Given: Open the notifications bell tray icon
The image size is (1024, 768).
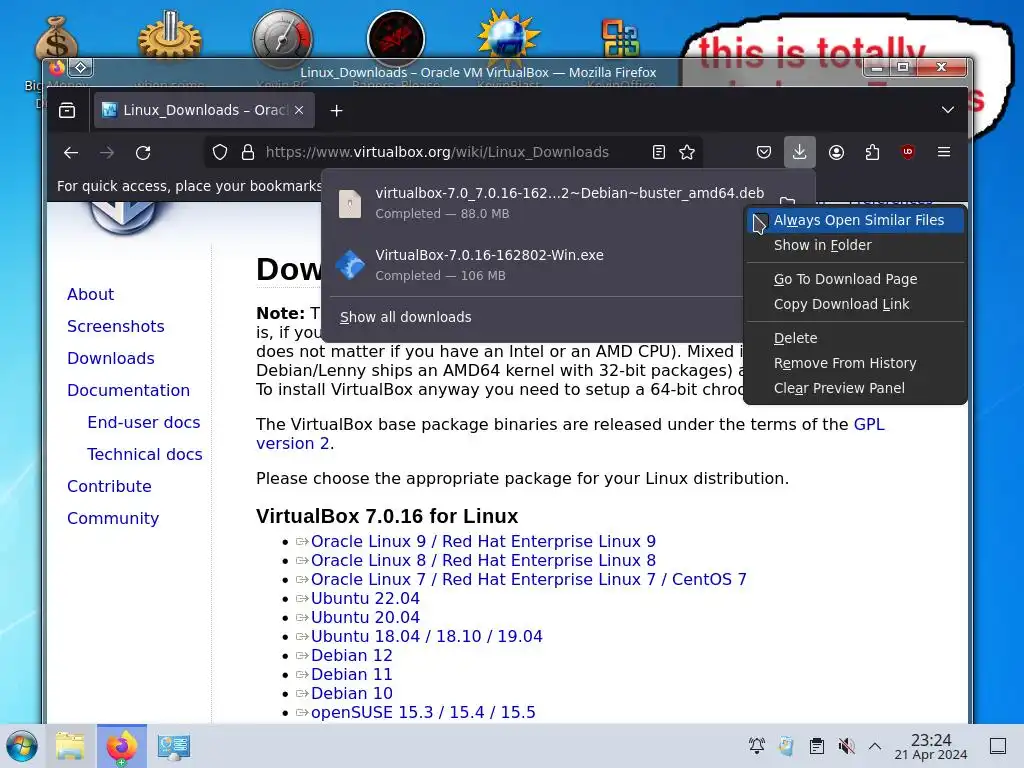Looking at the screenshot, I should click(x=757, y=746).
